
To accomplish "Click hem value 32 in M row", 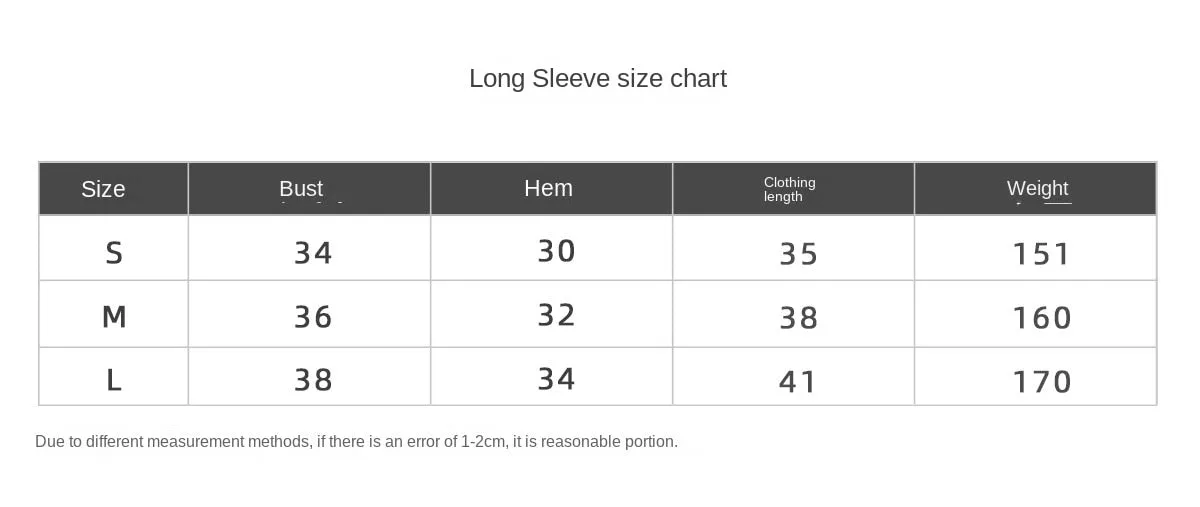I will click(556, 315).
